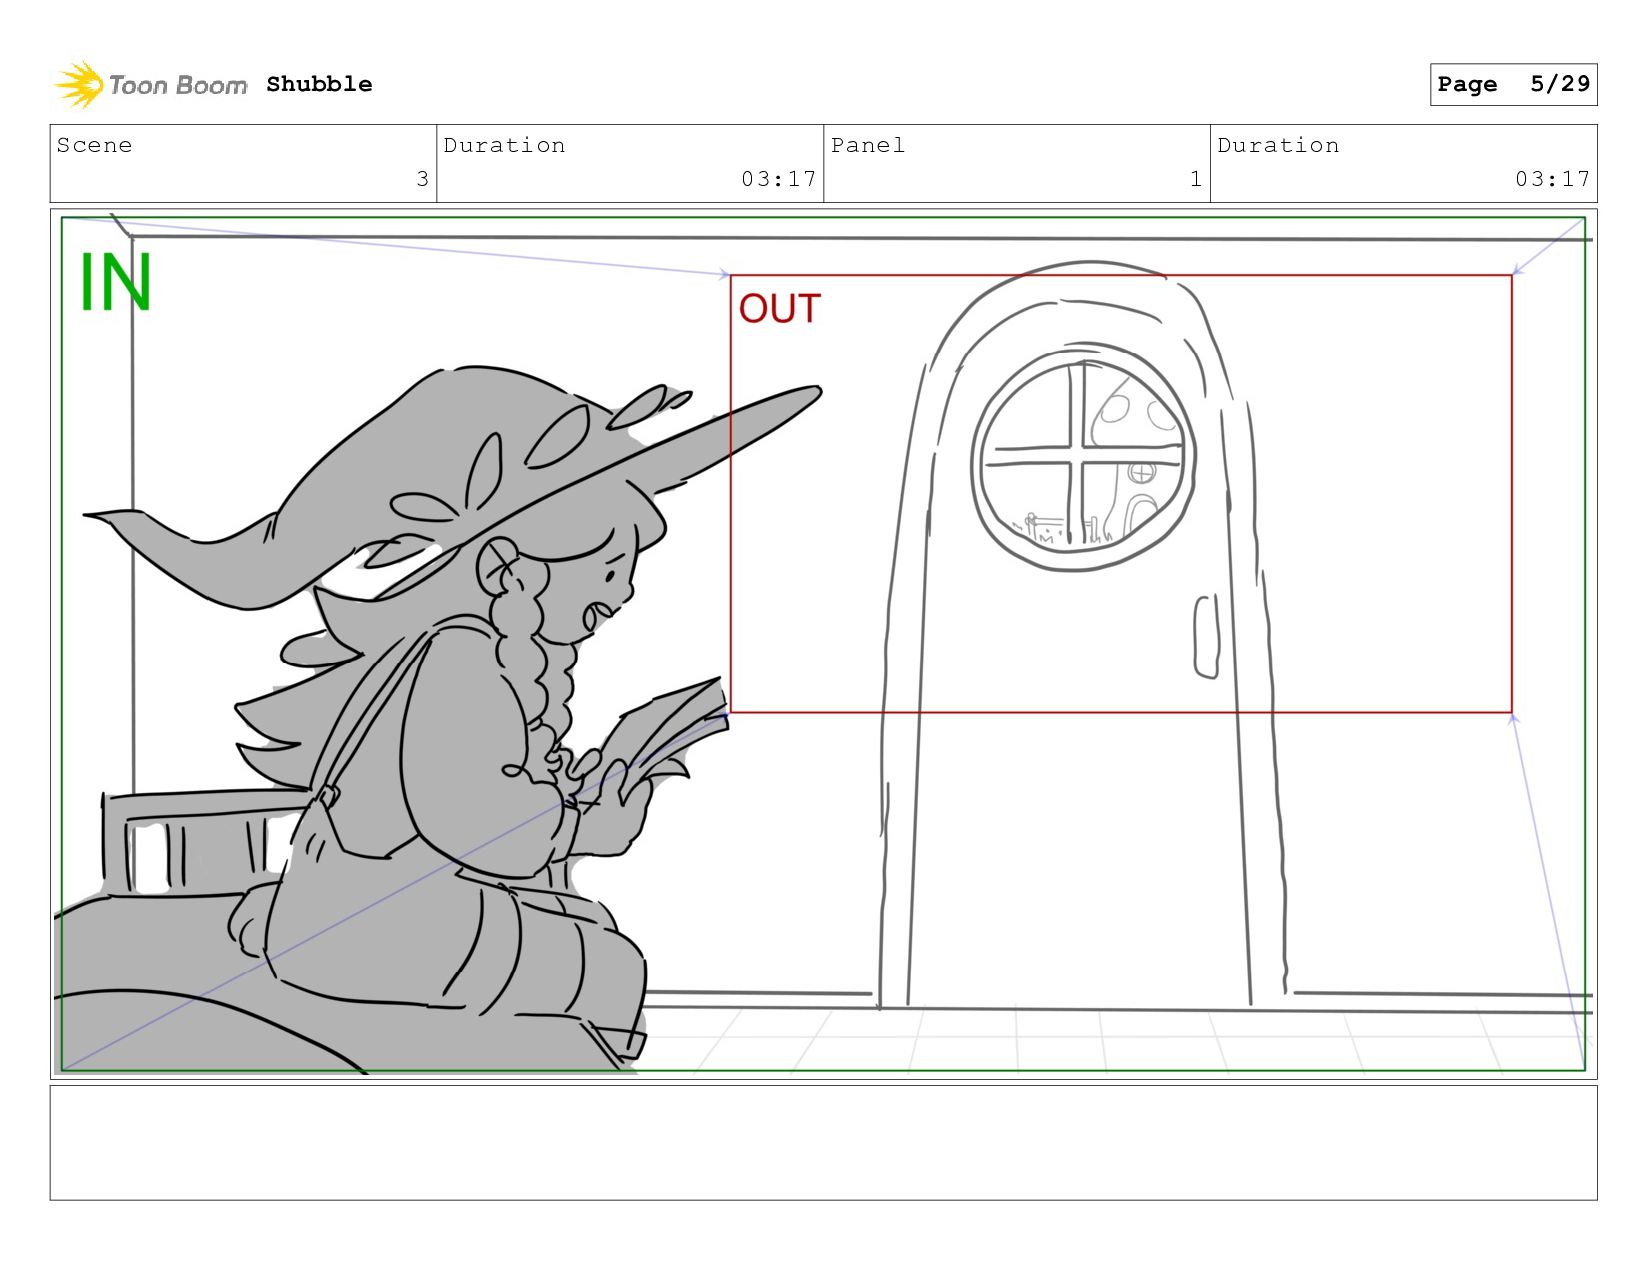Select the Shubble project title text
This screenshot has height=1275, width=1650.
[x=319, y=84]
